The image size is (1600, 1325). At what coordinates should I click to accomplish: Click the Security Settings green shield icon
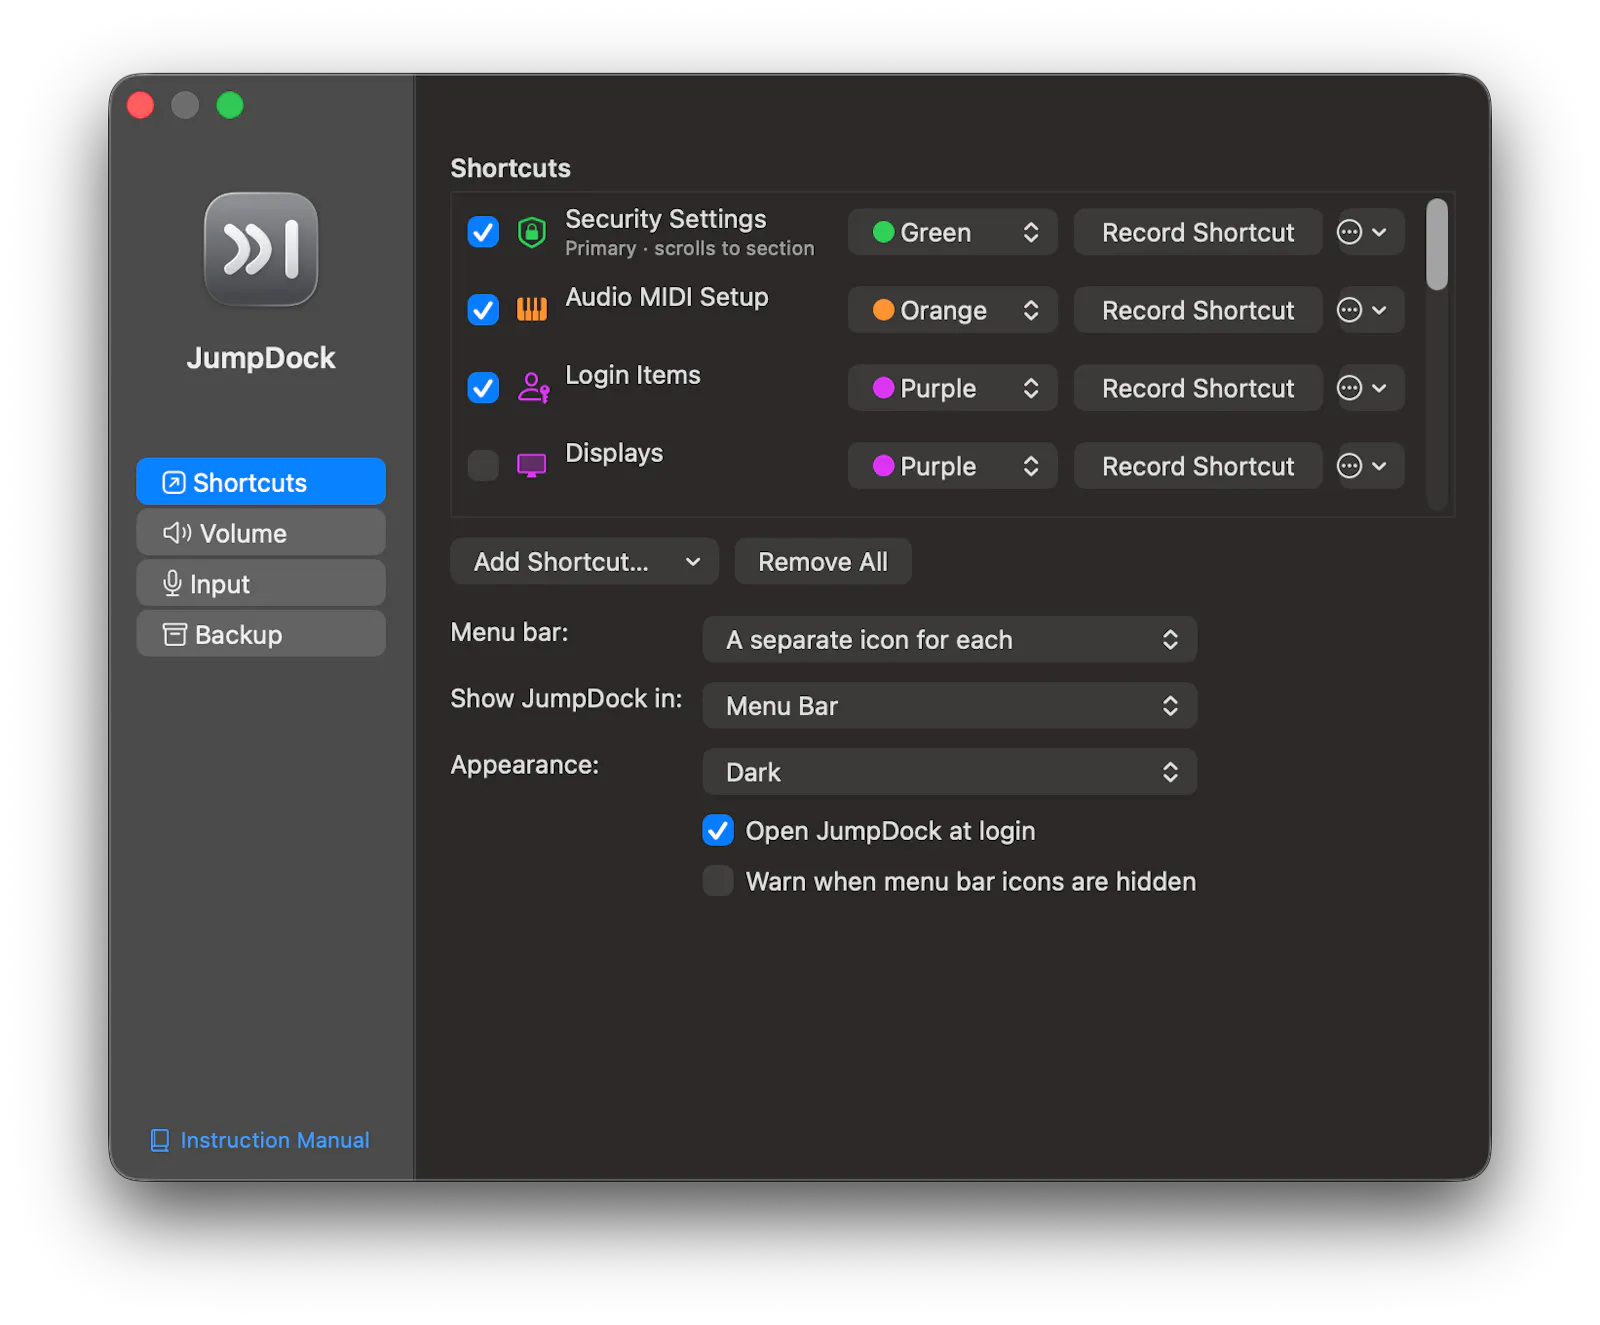pos(532,232)
